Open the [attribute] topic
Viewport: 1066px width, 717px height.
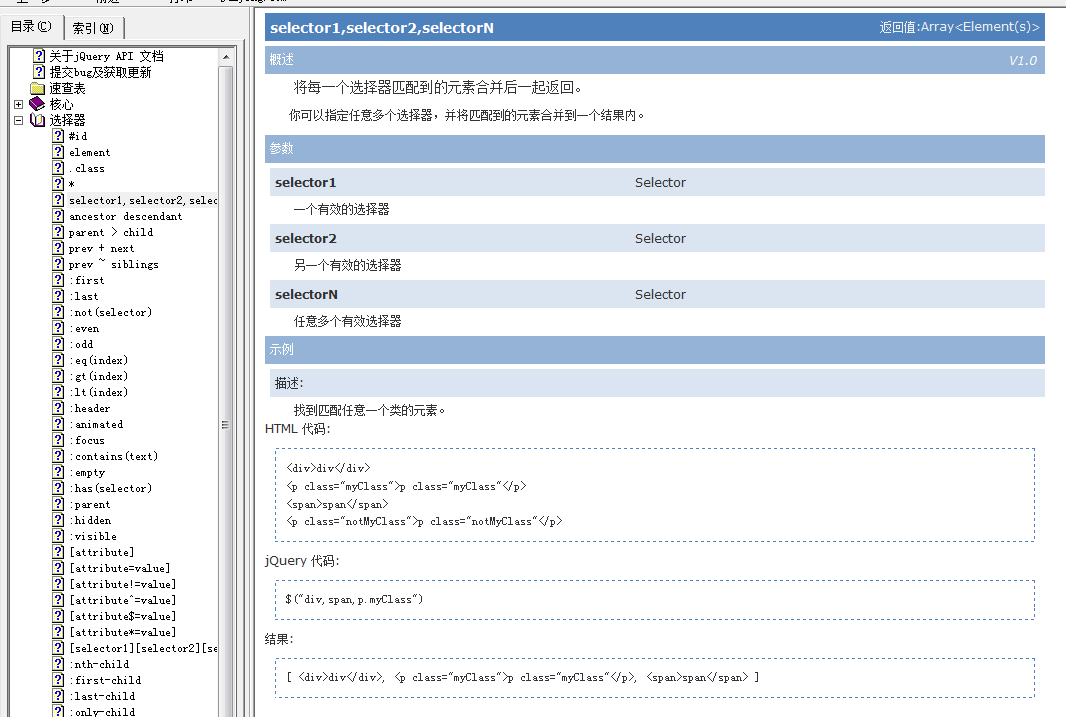102,552
